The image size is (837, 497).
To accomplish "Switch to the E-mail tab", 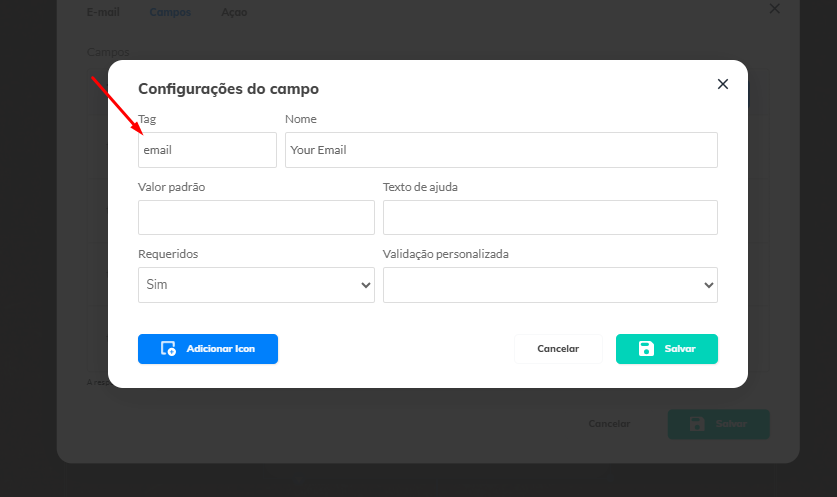I will click(103, 13).
